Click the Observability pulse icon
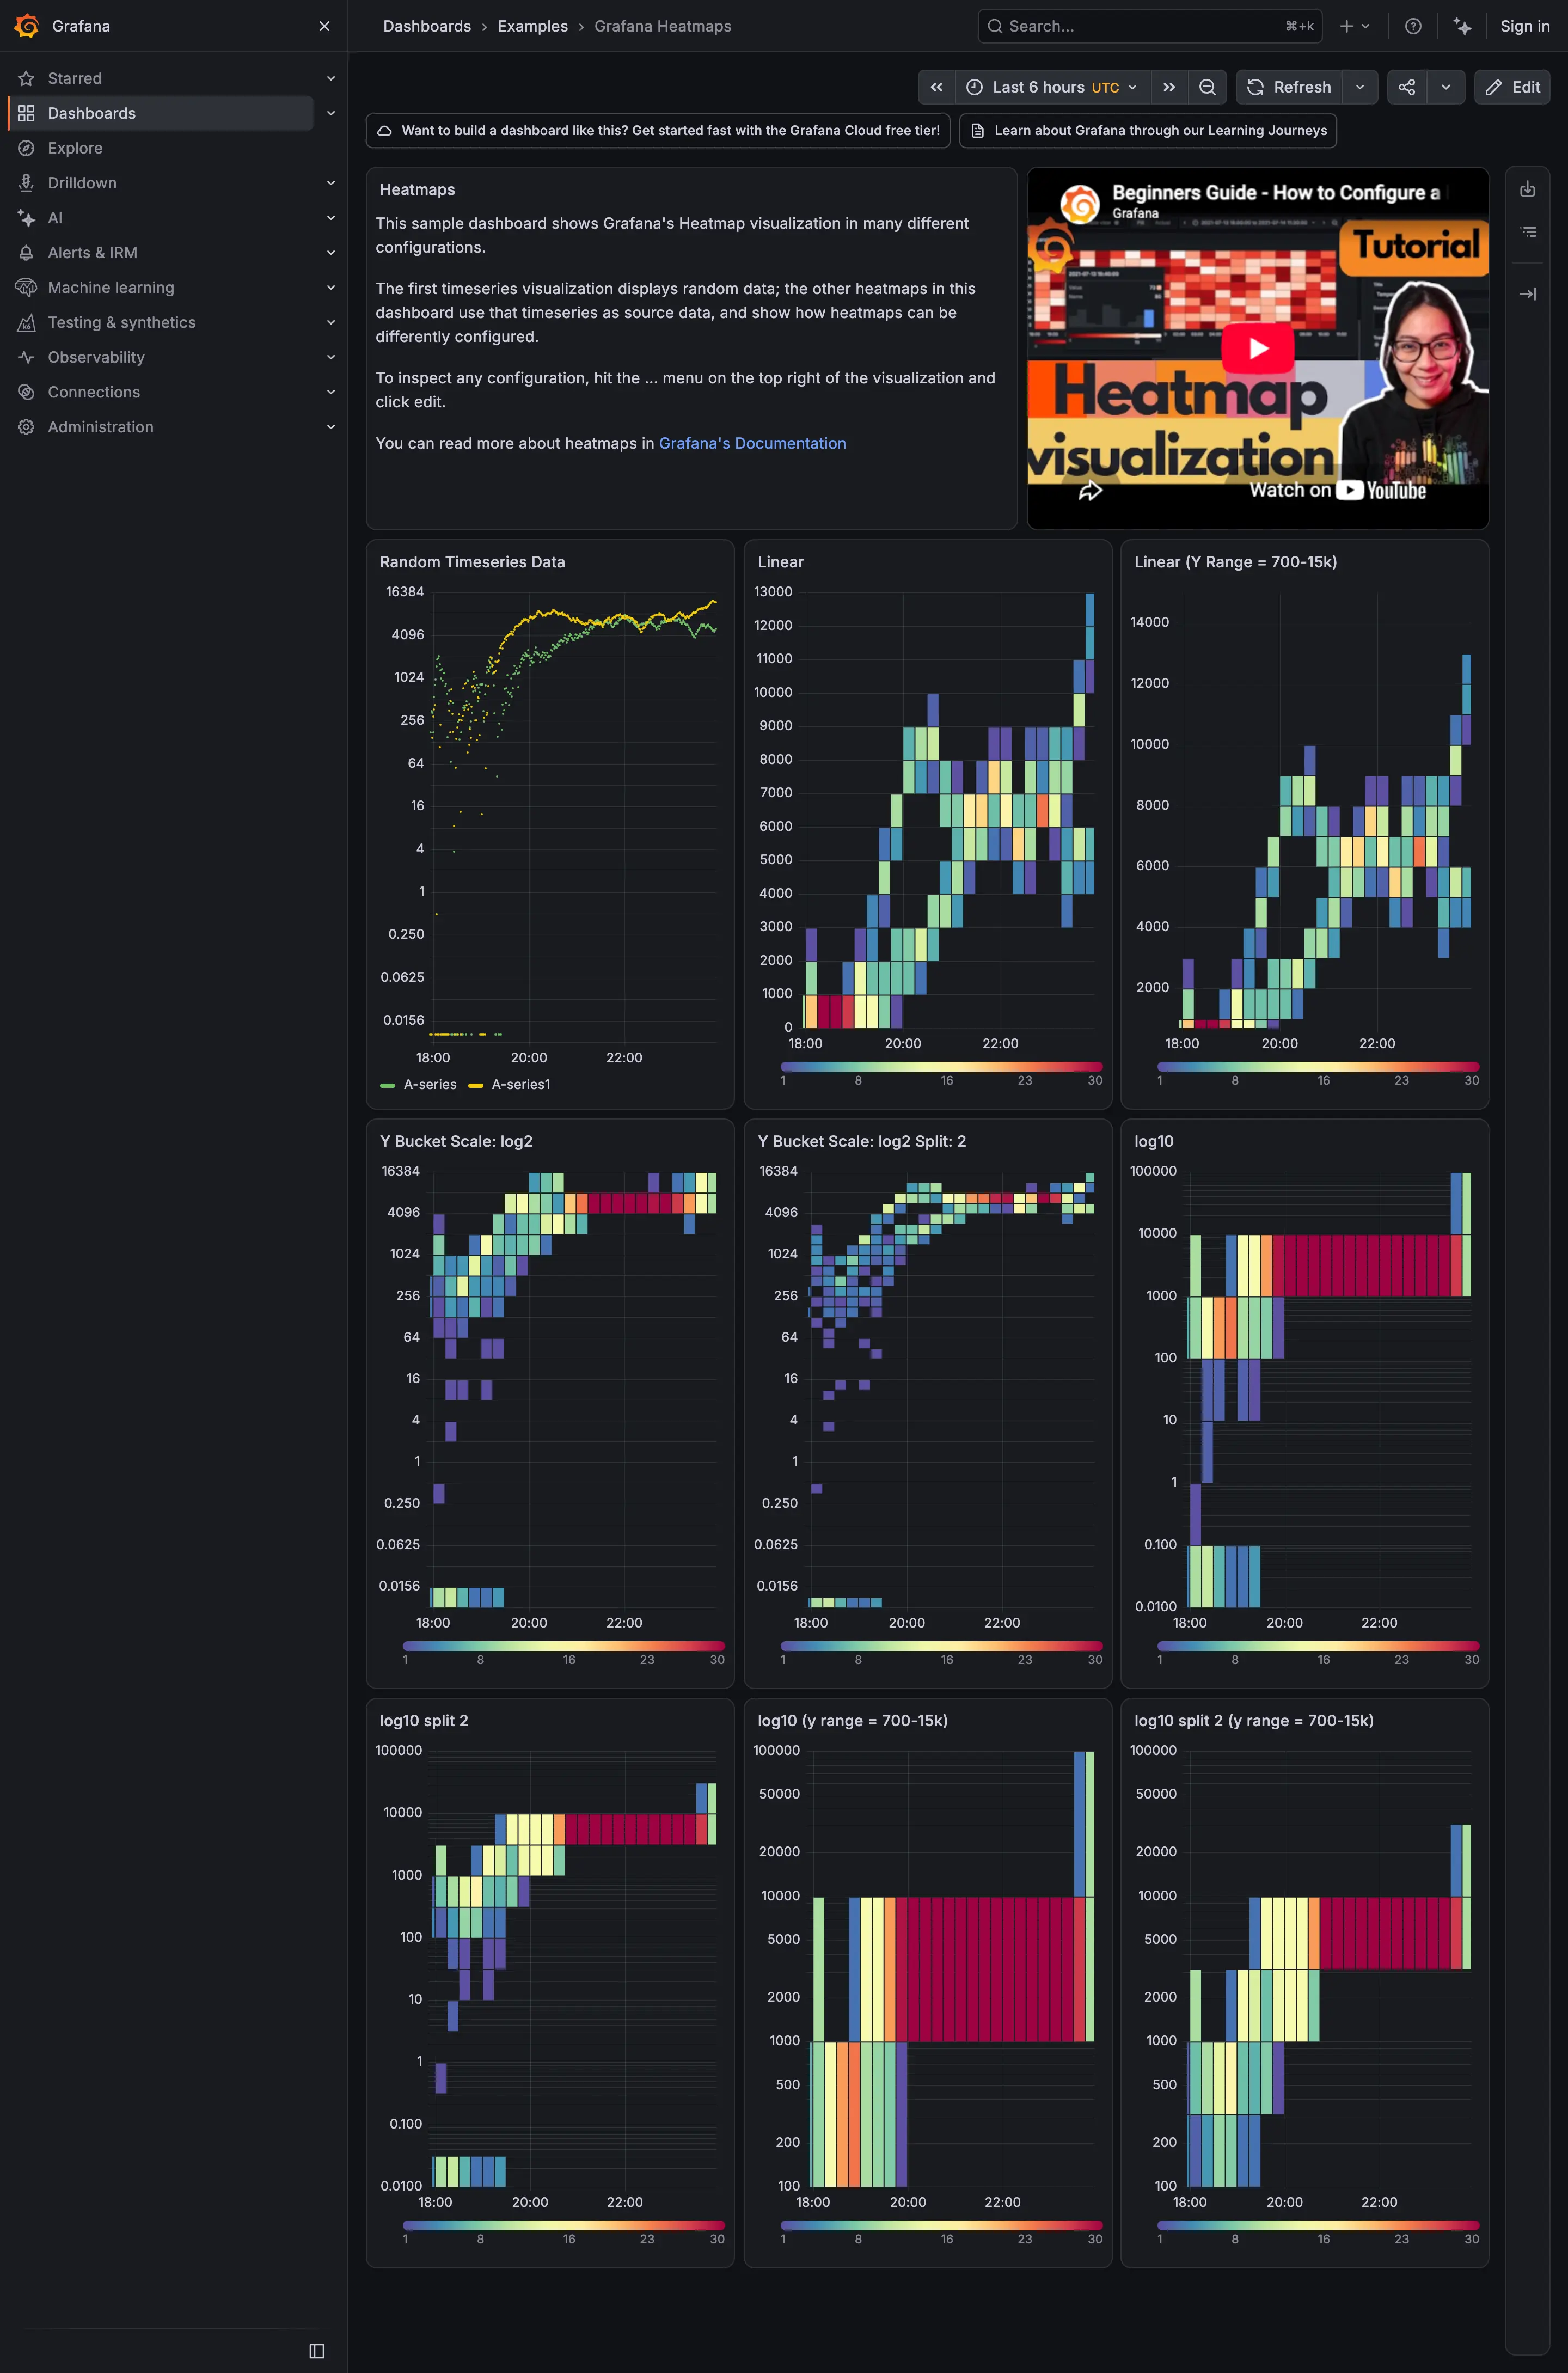 26,357
